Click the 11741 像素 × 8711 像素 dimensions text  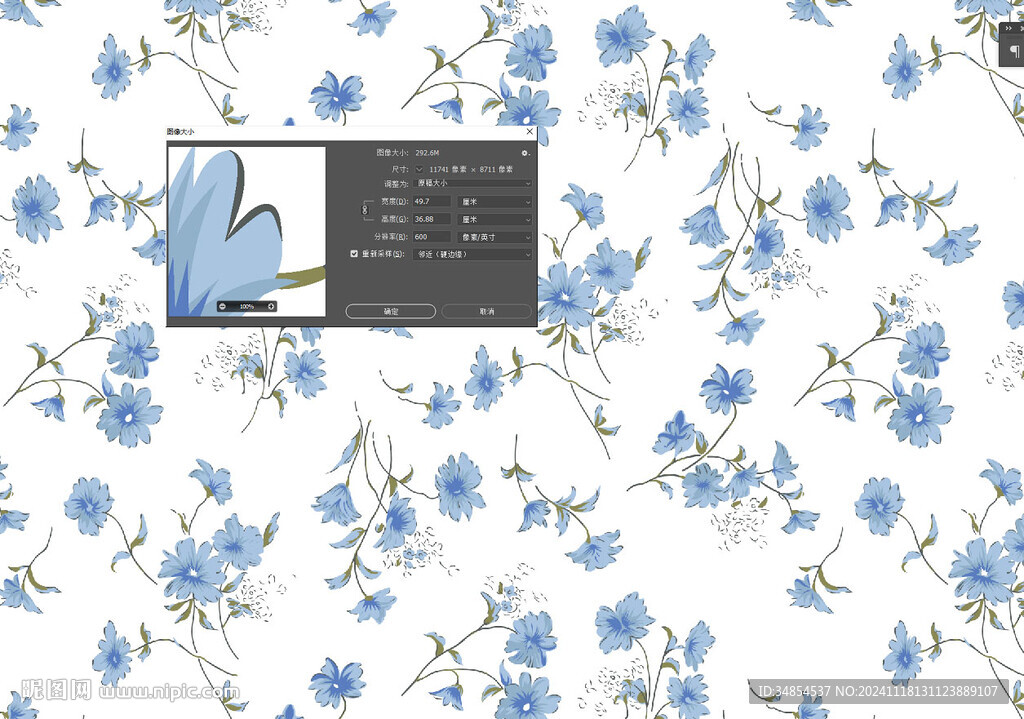[x=471, y=169]
